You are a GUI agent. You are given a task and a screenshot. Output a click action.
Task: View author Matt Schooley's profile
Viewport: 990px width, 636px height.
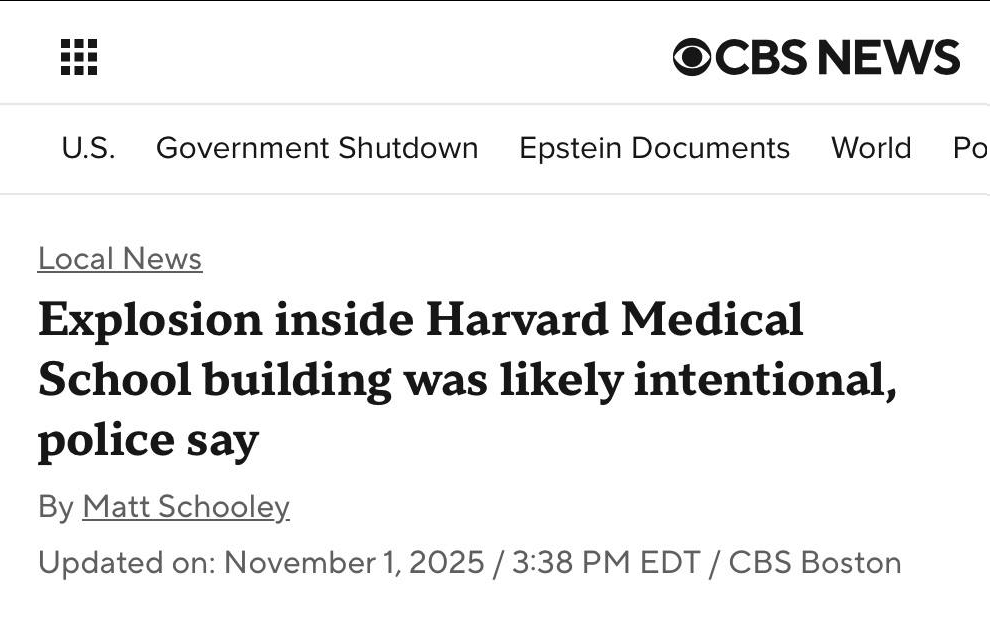coord(186,507)
